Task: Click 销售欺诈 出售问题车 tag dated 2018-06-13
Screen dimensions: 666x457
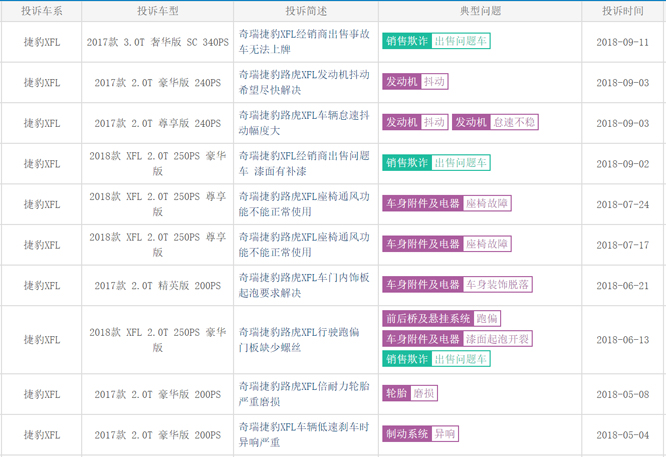Action: 436,359
